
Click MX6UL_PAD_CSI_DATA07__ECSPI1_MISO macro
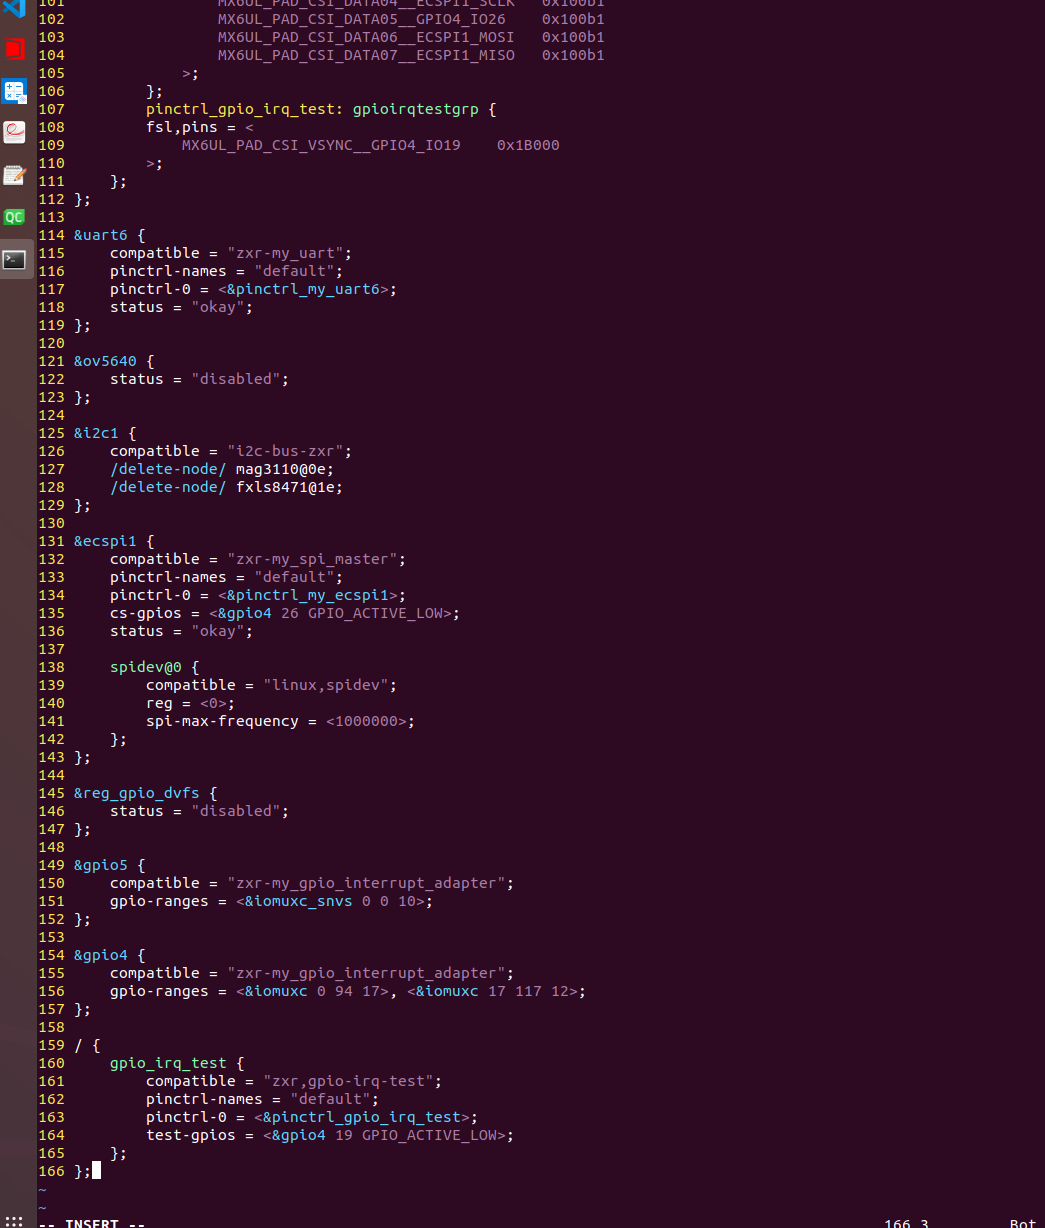pyautogui.click(x=366, y=55)
